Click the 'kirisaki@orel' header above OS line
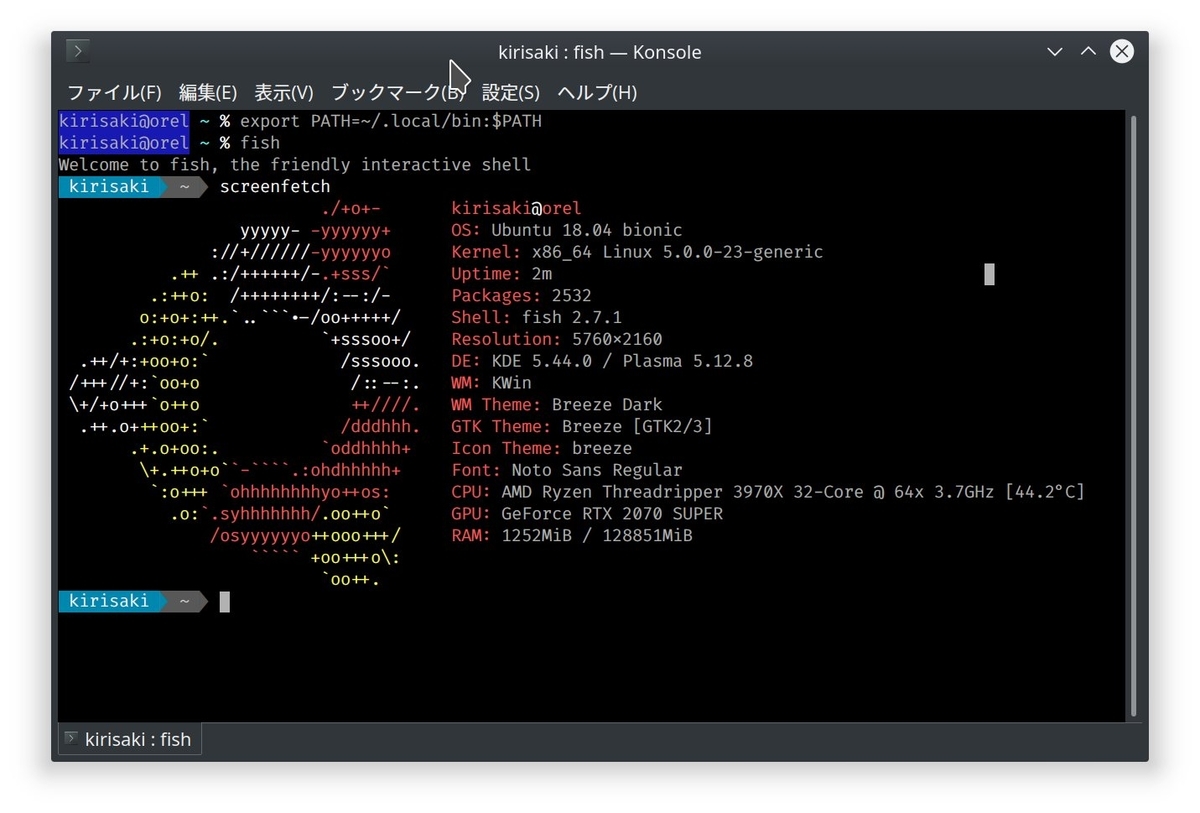 517,209
